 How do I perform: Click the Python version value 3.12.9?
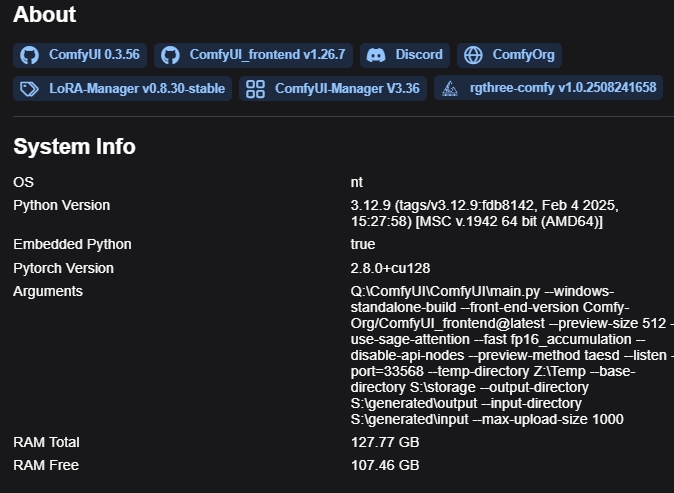[x=484, y=213]
